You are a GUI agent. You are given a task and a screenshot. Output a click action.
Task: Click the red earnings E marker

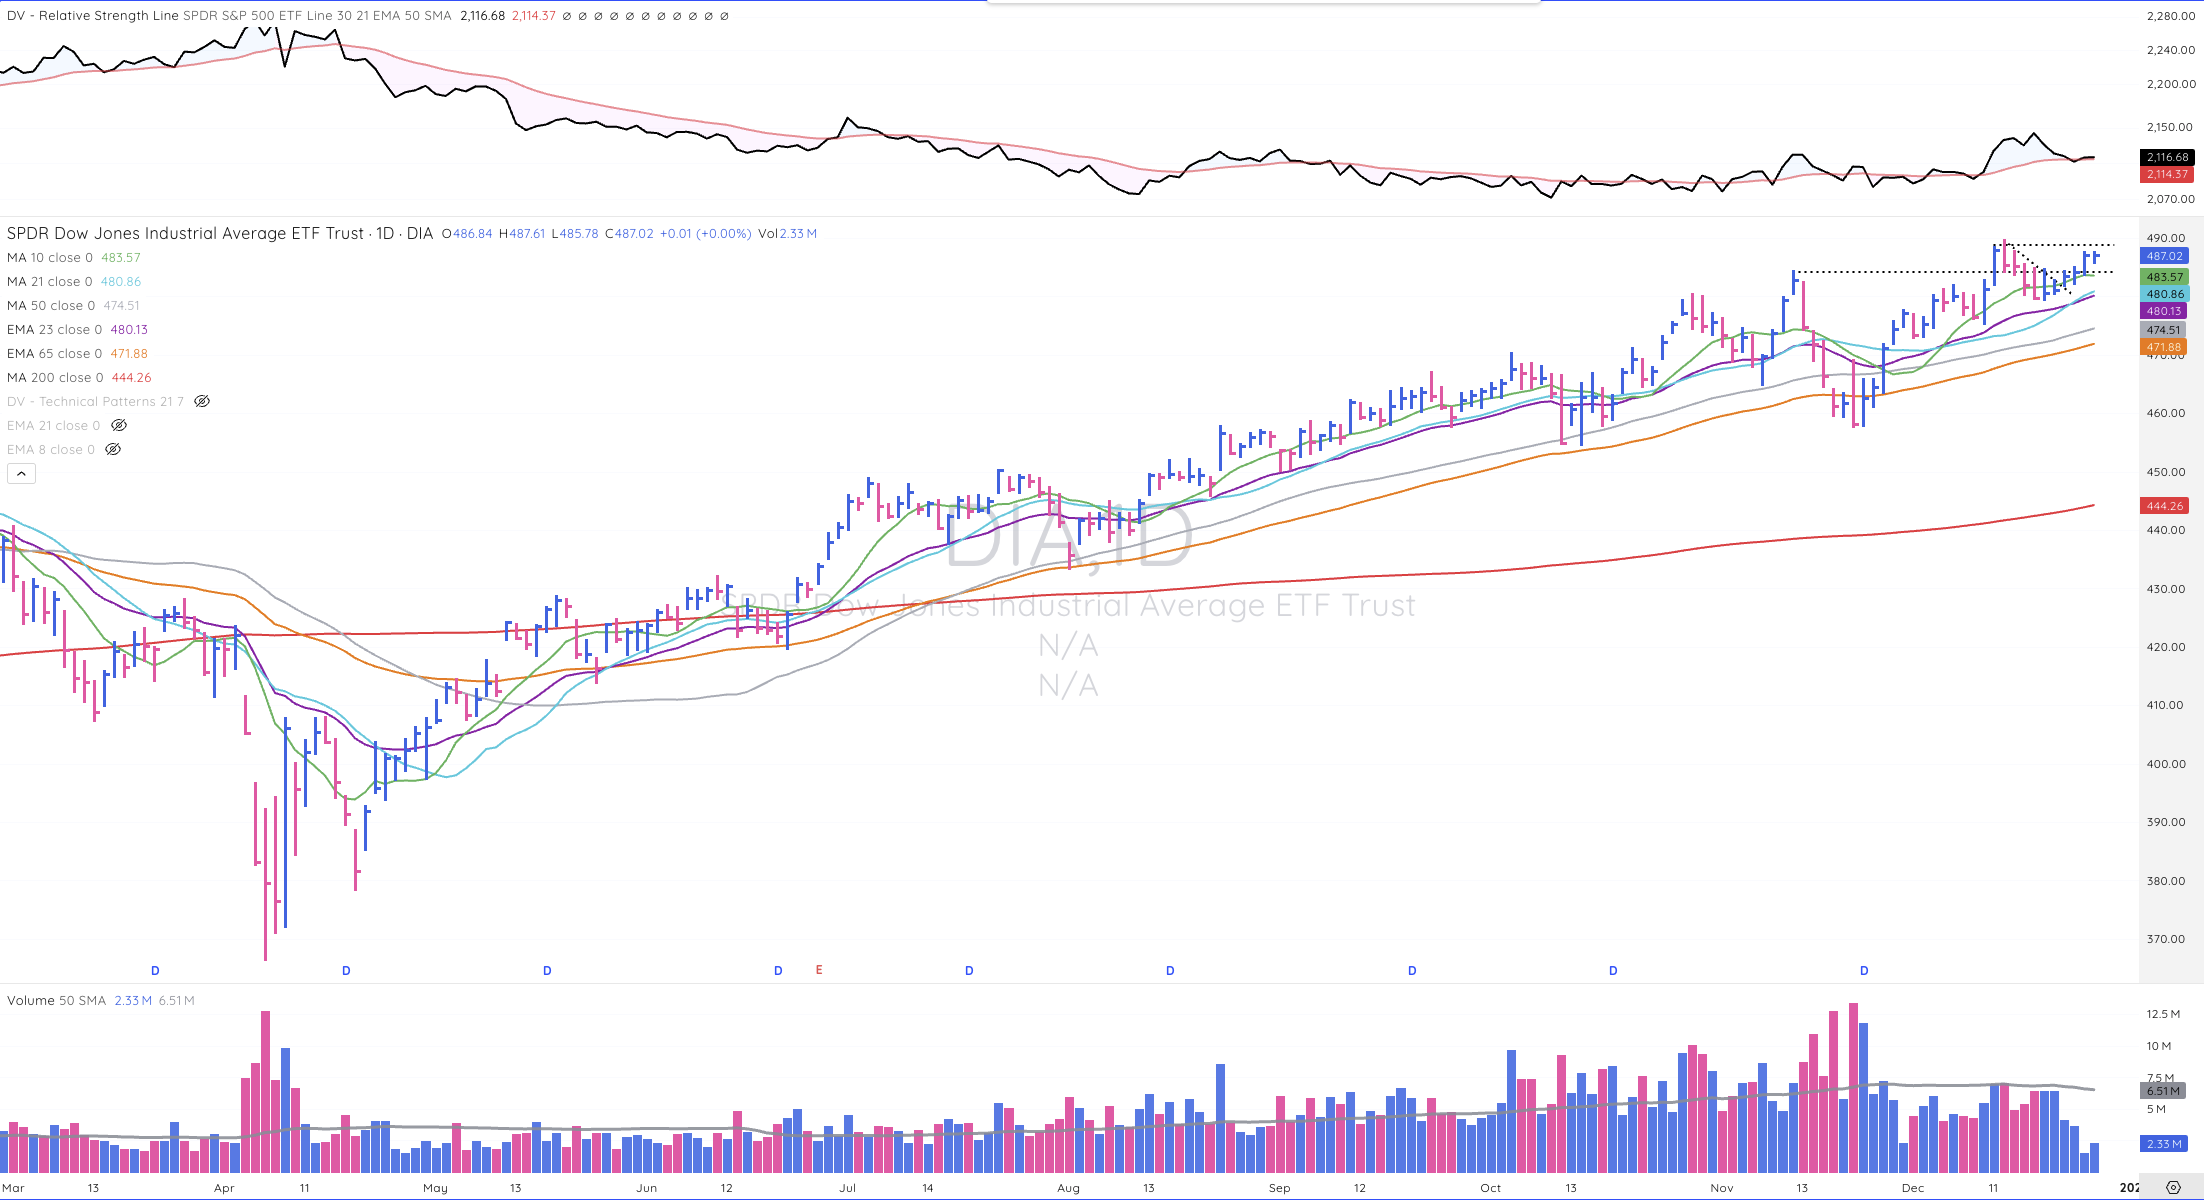click(x=819, y=970)
